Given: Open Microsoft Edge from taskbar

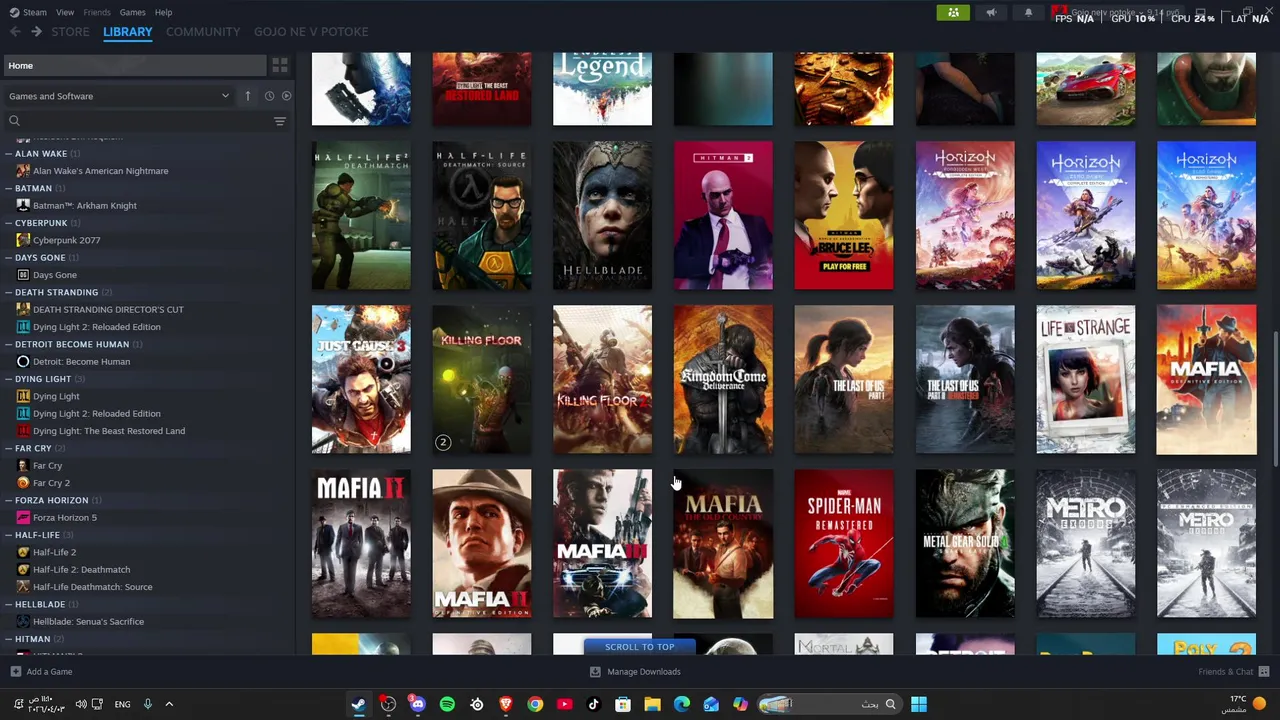Looking at the screenshot, I should [682, 704].
